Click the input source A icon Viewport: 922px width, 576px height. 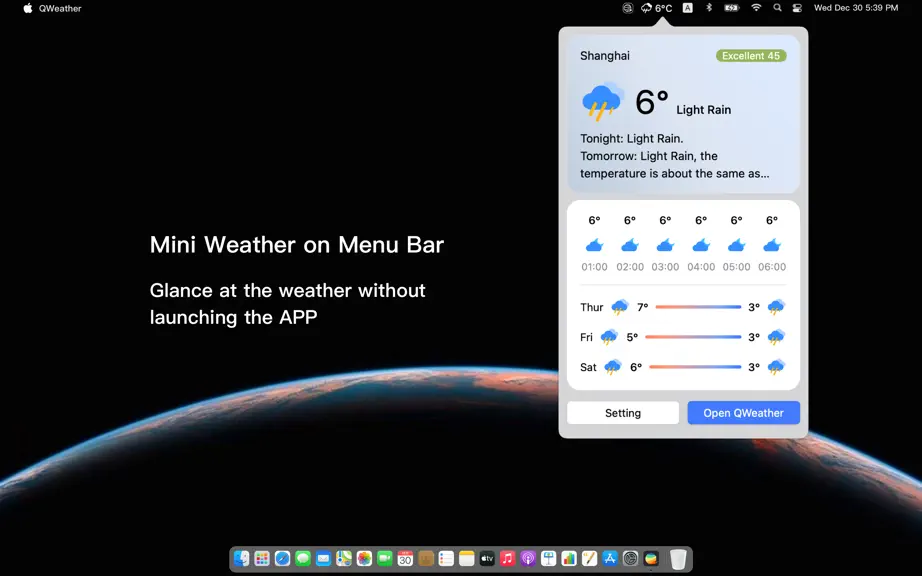687,8
